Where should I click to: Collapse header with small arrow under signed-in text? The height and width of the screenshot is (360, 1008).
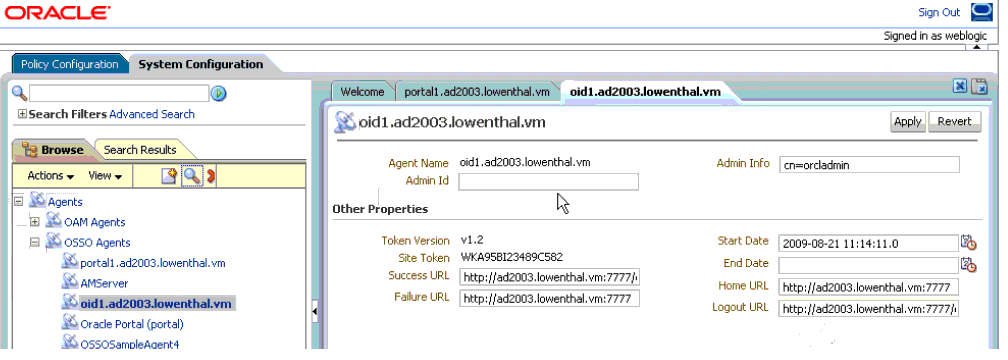(x=976, y=46)
